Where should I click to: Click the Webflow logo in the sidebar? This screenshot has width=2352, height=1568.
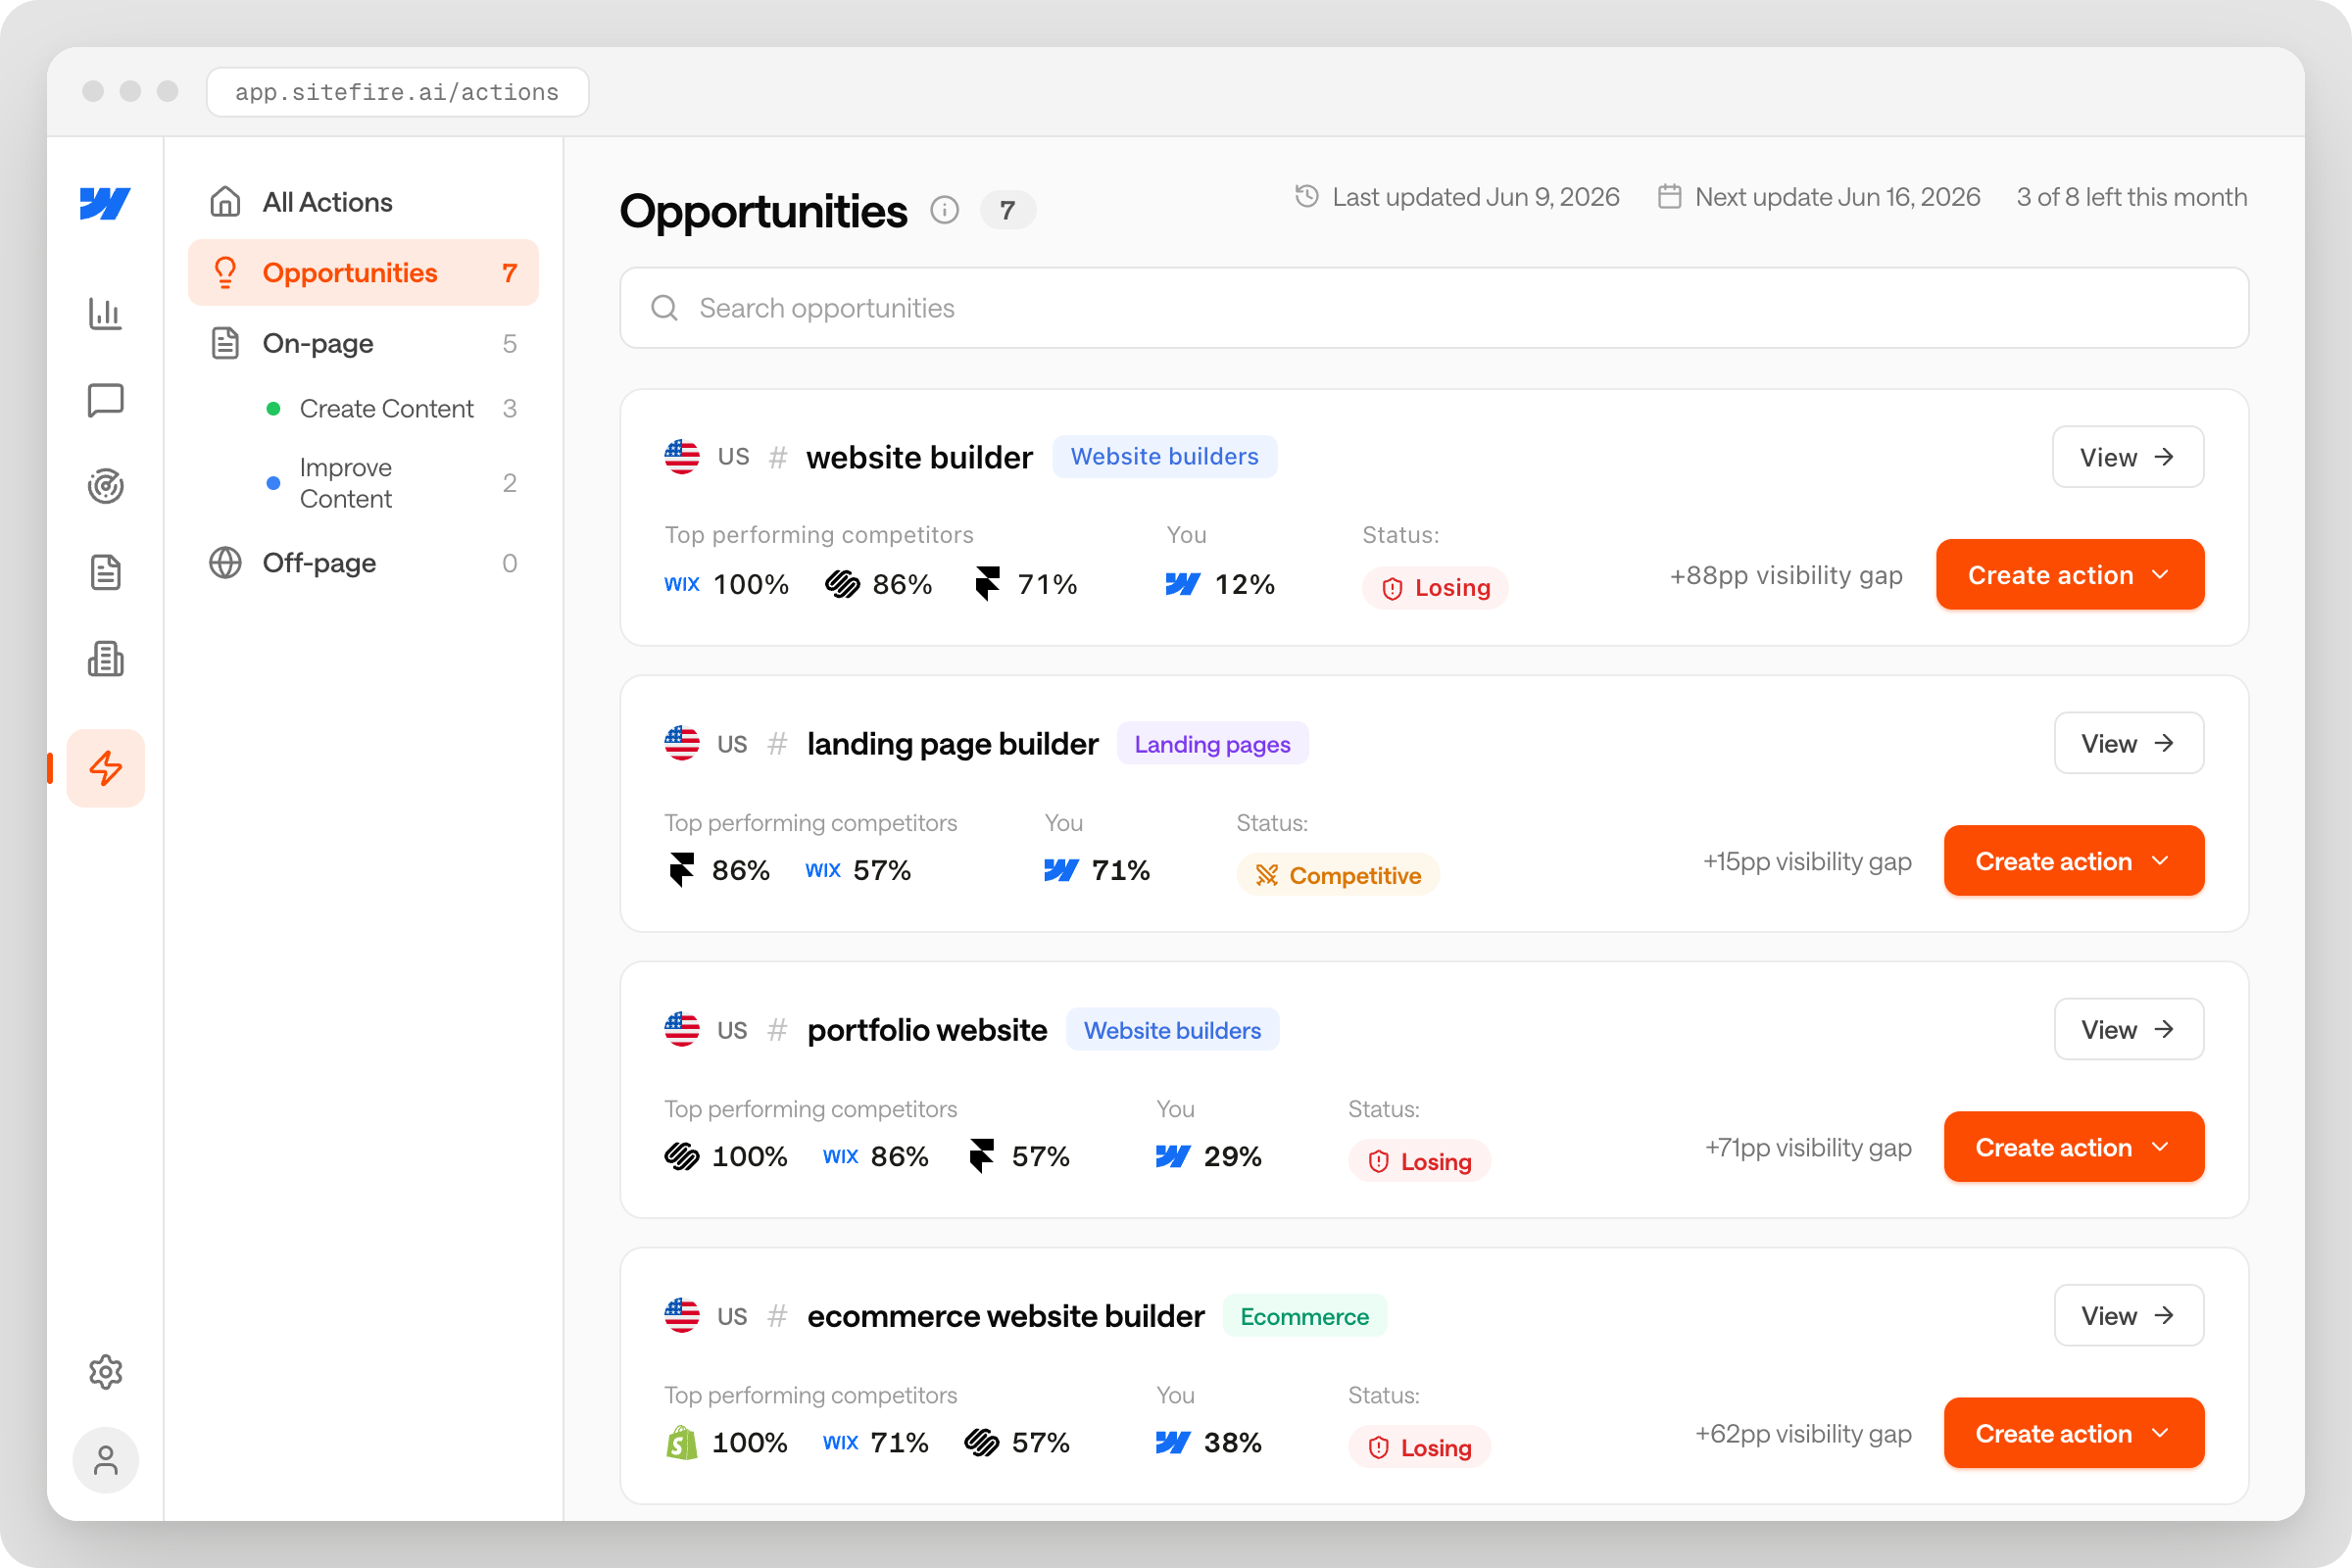coord(105,203)
